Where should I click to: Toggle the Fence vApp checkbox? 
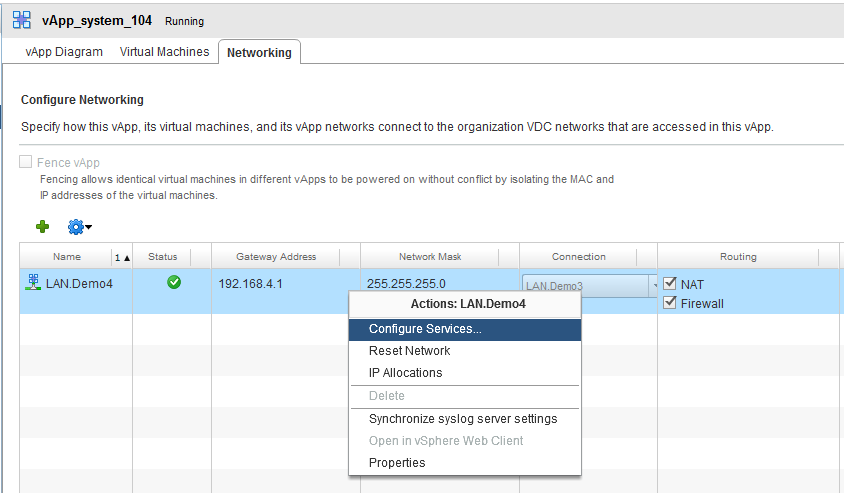coord(25,161)
